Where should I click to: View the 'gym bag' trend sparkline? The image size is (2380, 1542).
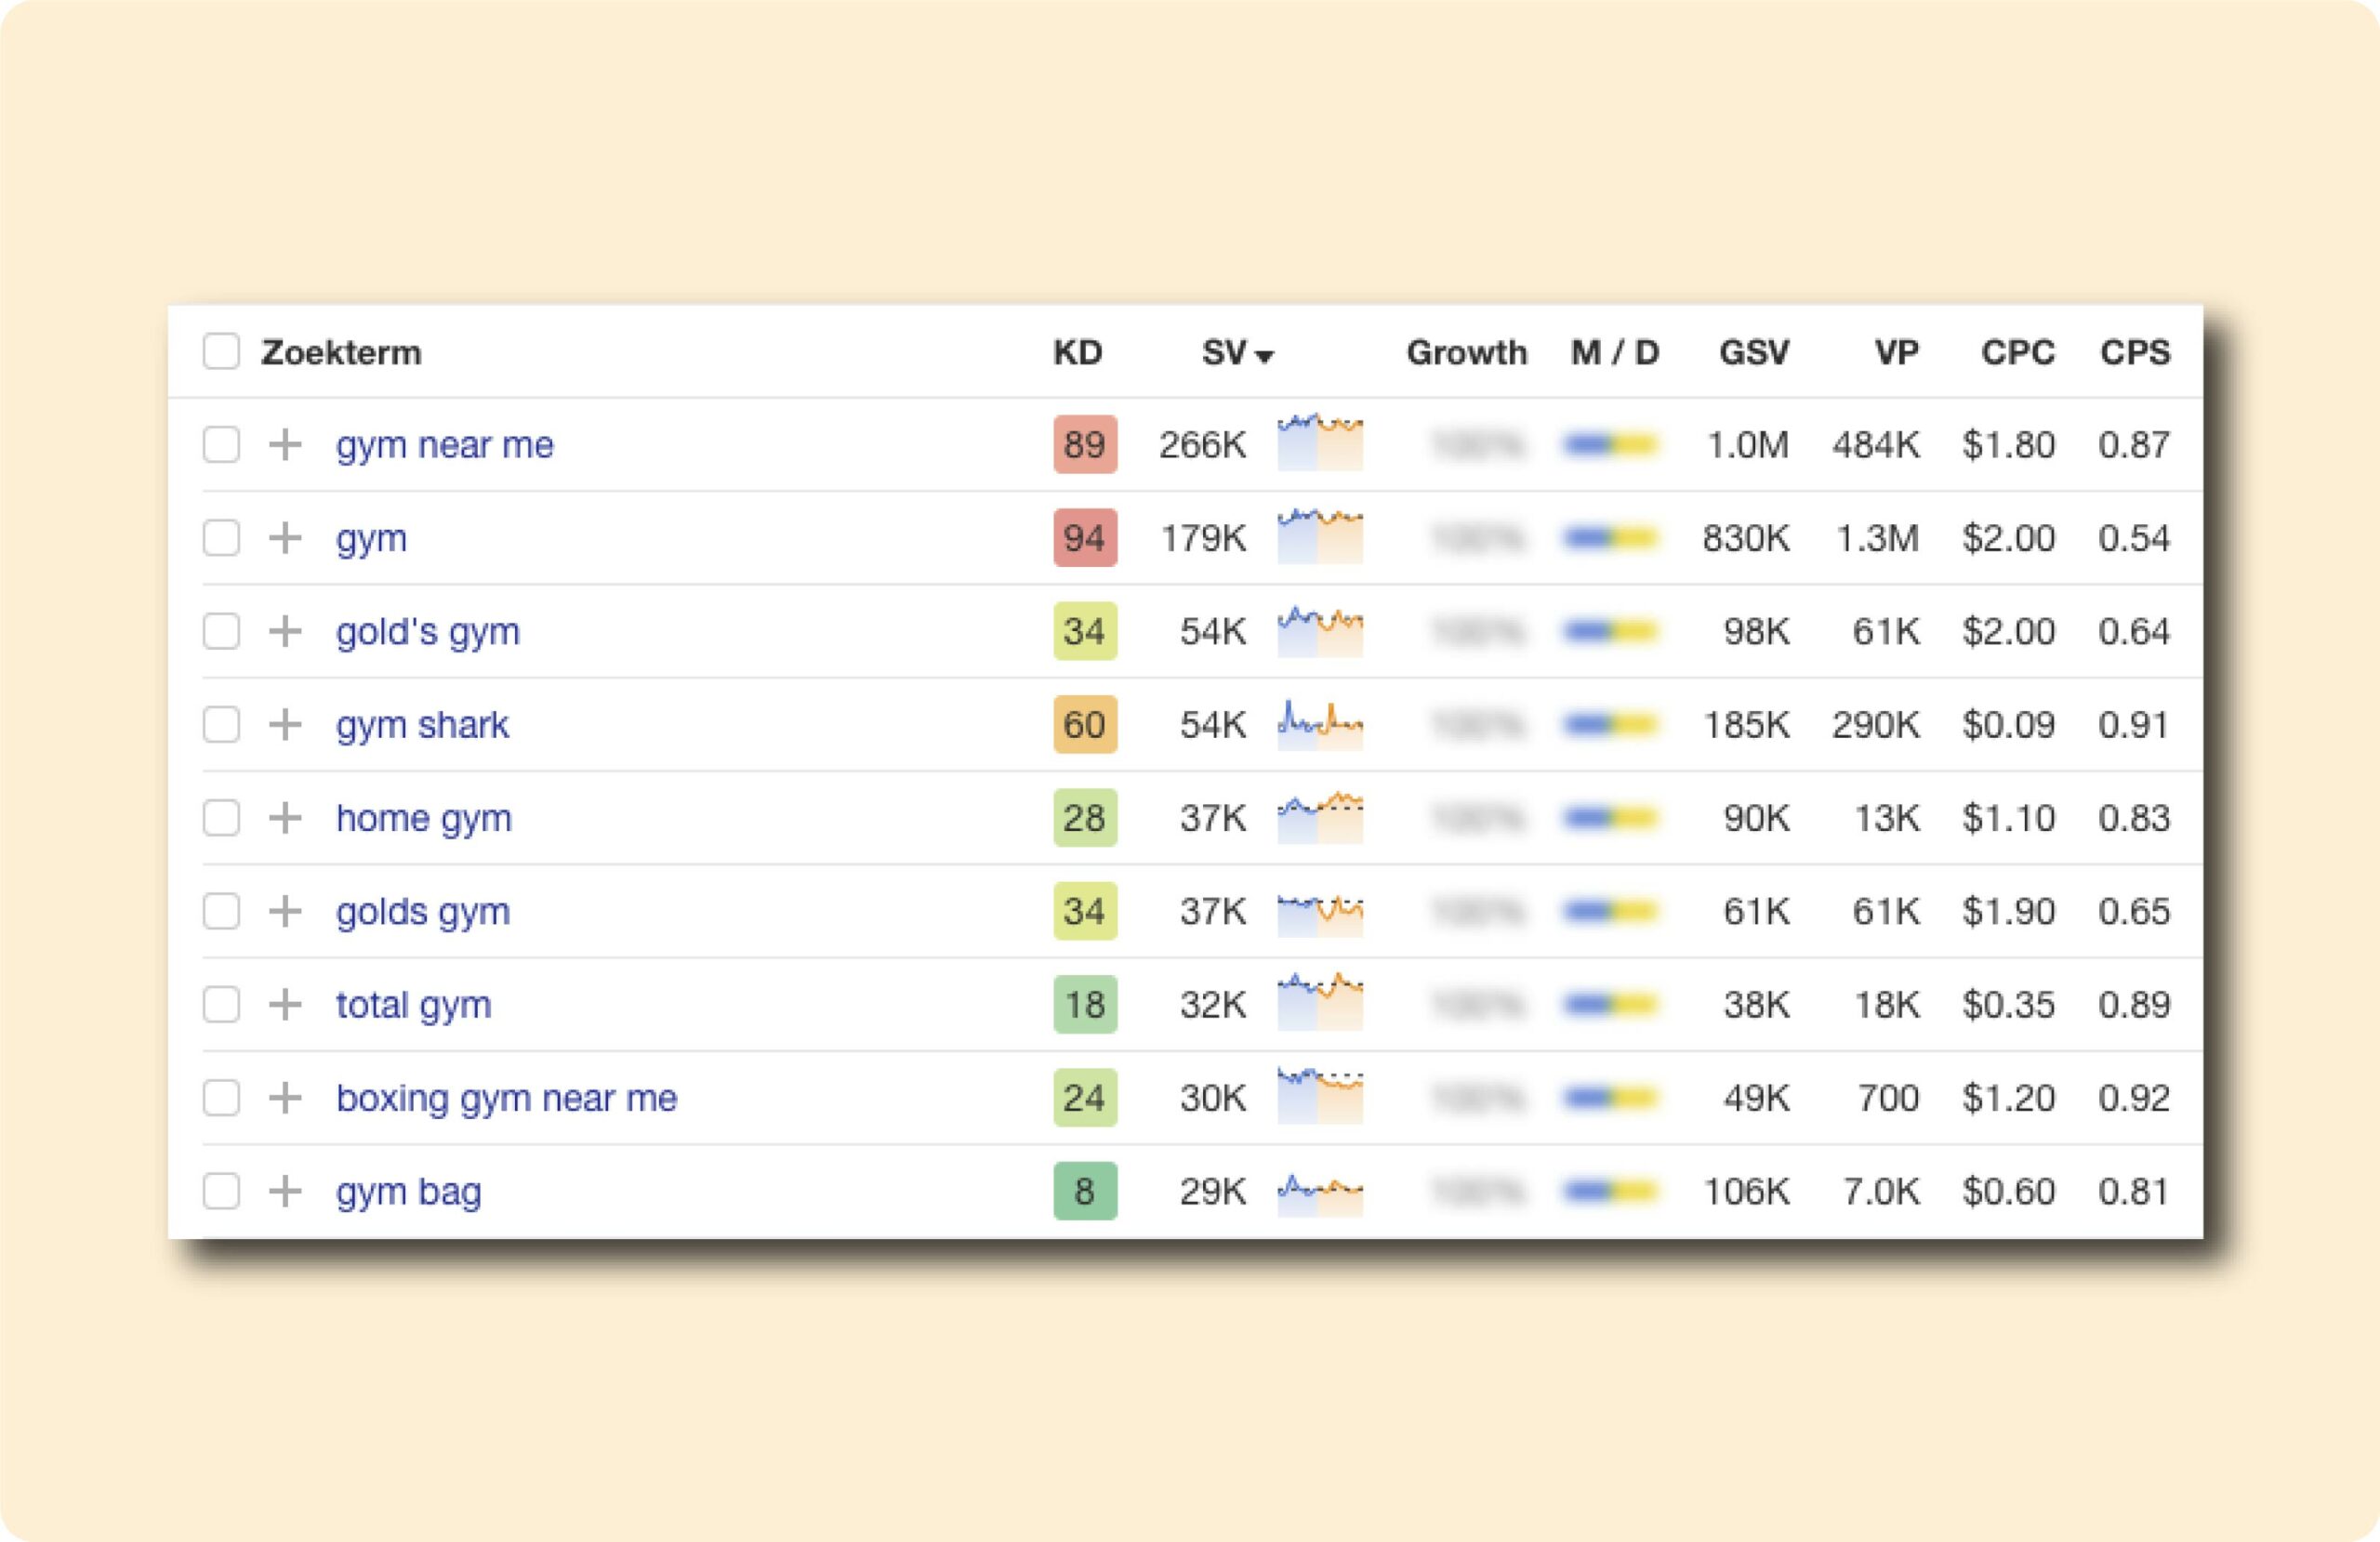point(1320,1194)
